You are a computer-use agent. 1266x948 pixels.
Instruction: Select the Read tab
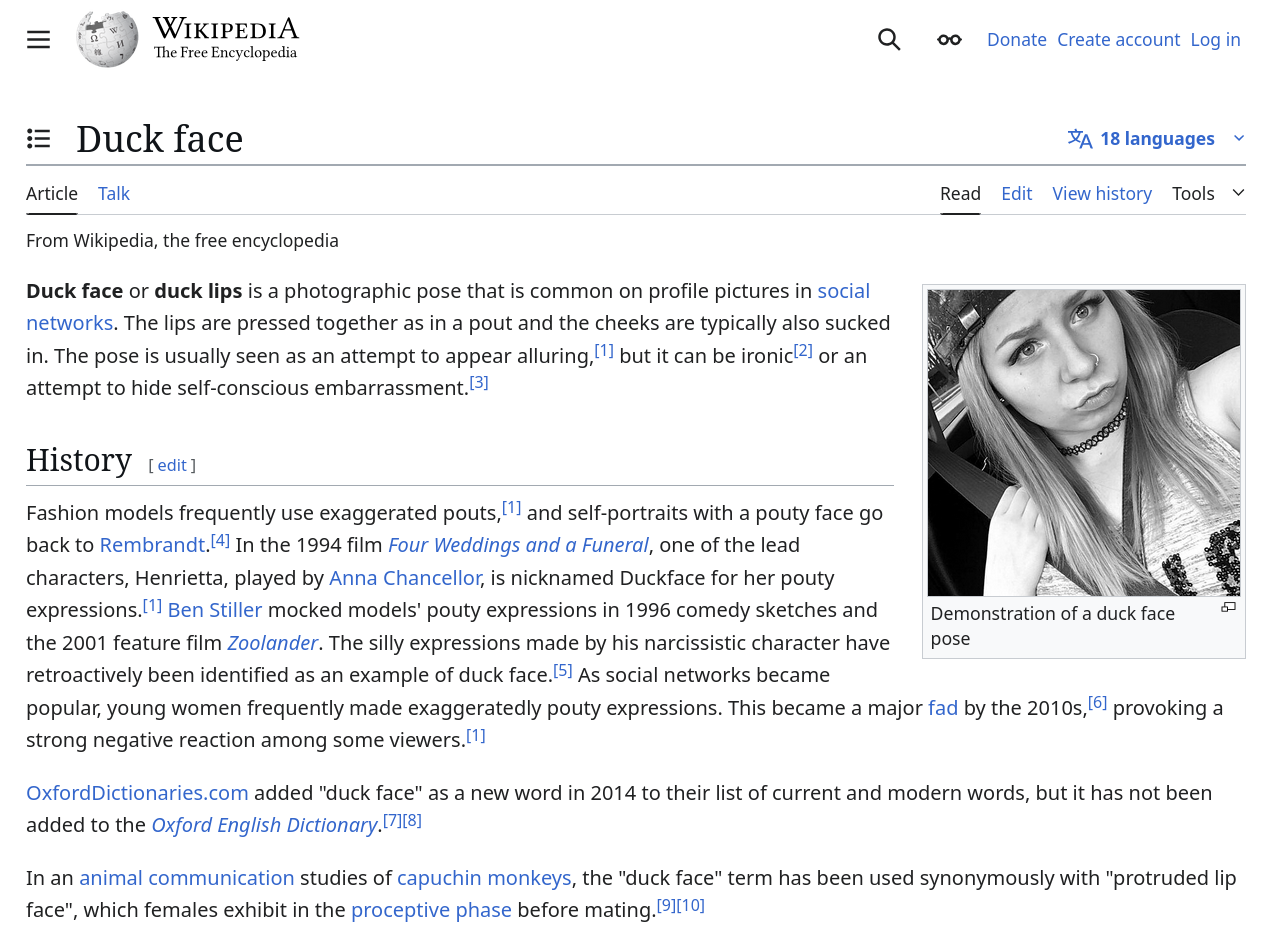pos(960,193)
